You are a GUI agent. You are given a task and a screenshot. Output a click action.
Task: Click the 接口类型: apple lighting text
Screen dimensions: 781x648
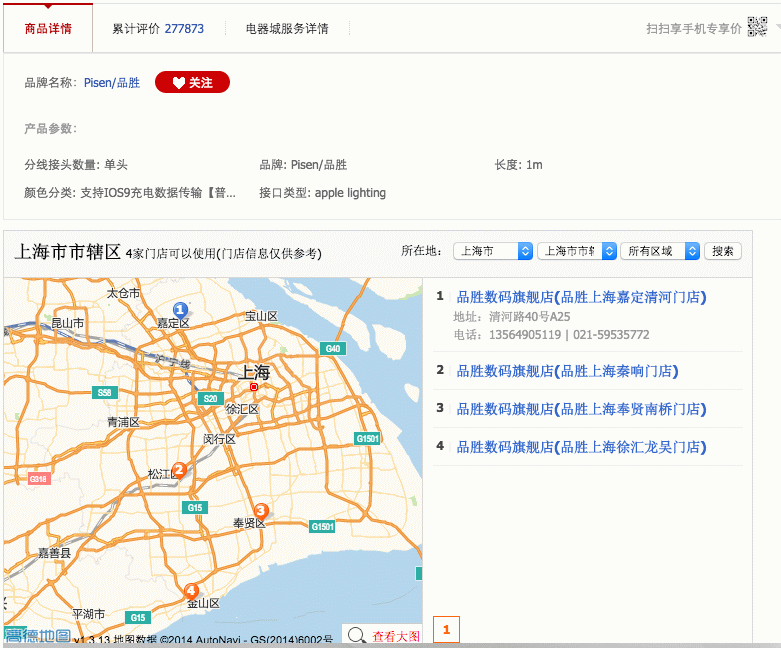click(x=322, y=193)
